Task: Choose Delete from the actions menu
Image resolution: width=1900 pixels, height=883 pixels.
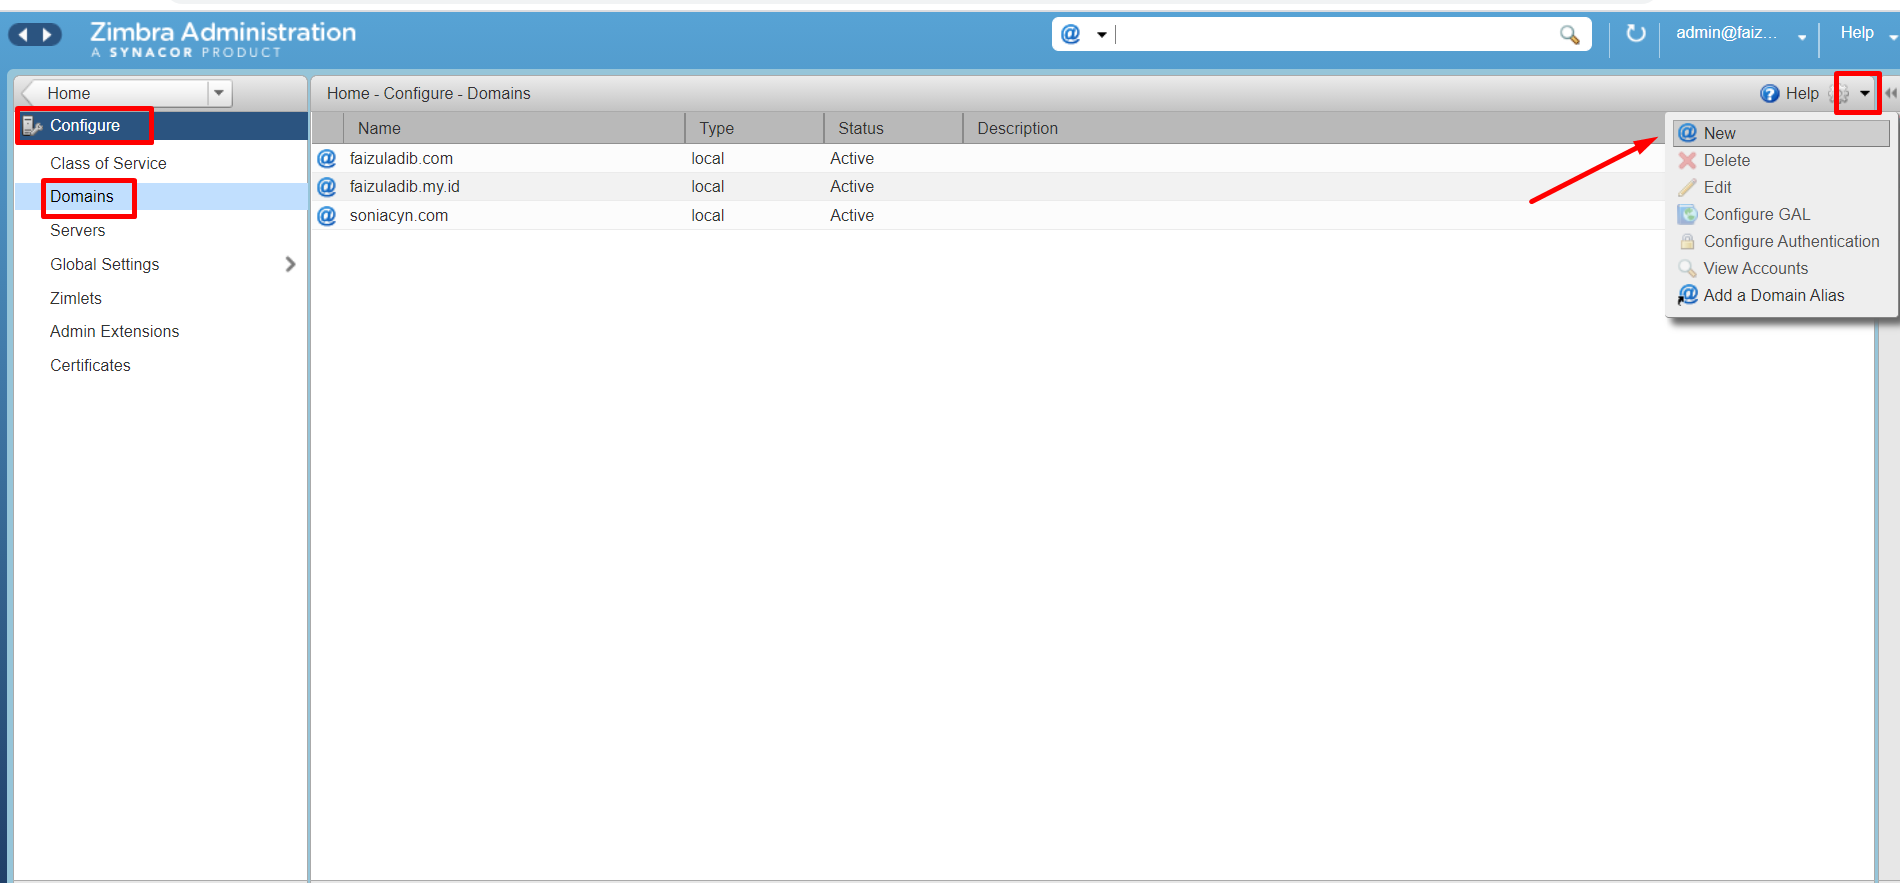Action: 1781,160
